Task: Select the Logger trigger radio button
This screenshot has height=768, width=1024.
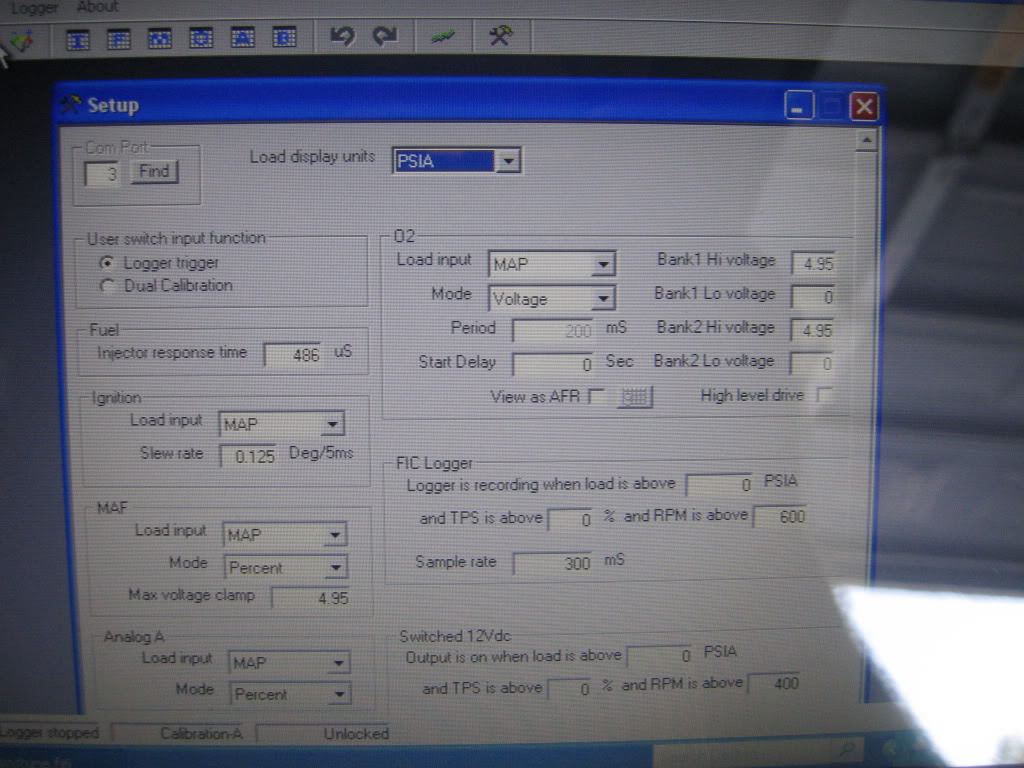Action: [106, 263]
